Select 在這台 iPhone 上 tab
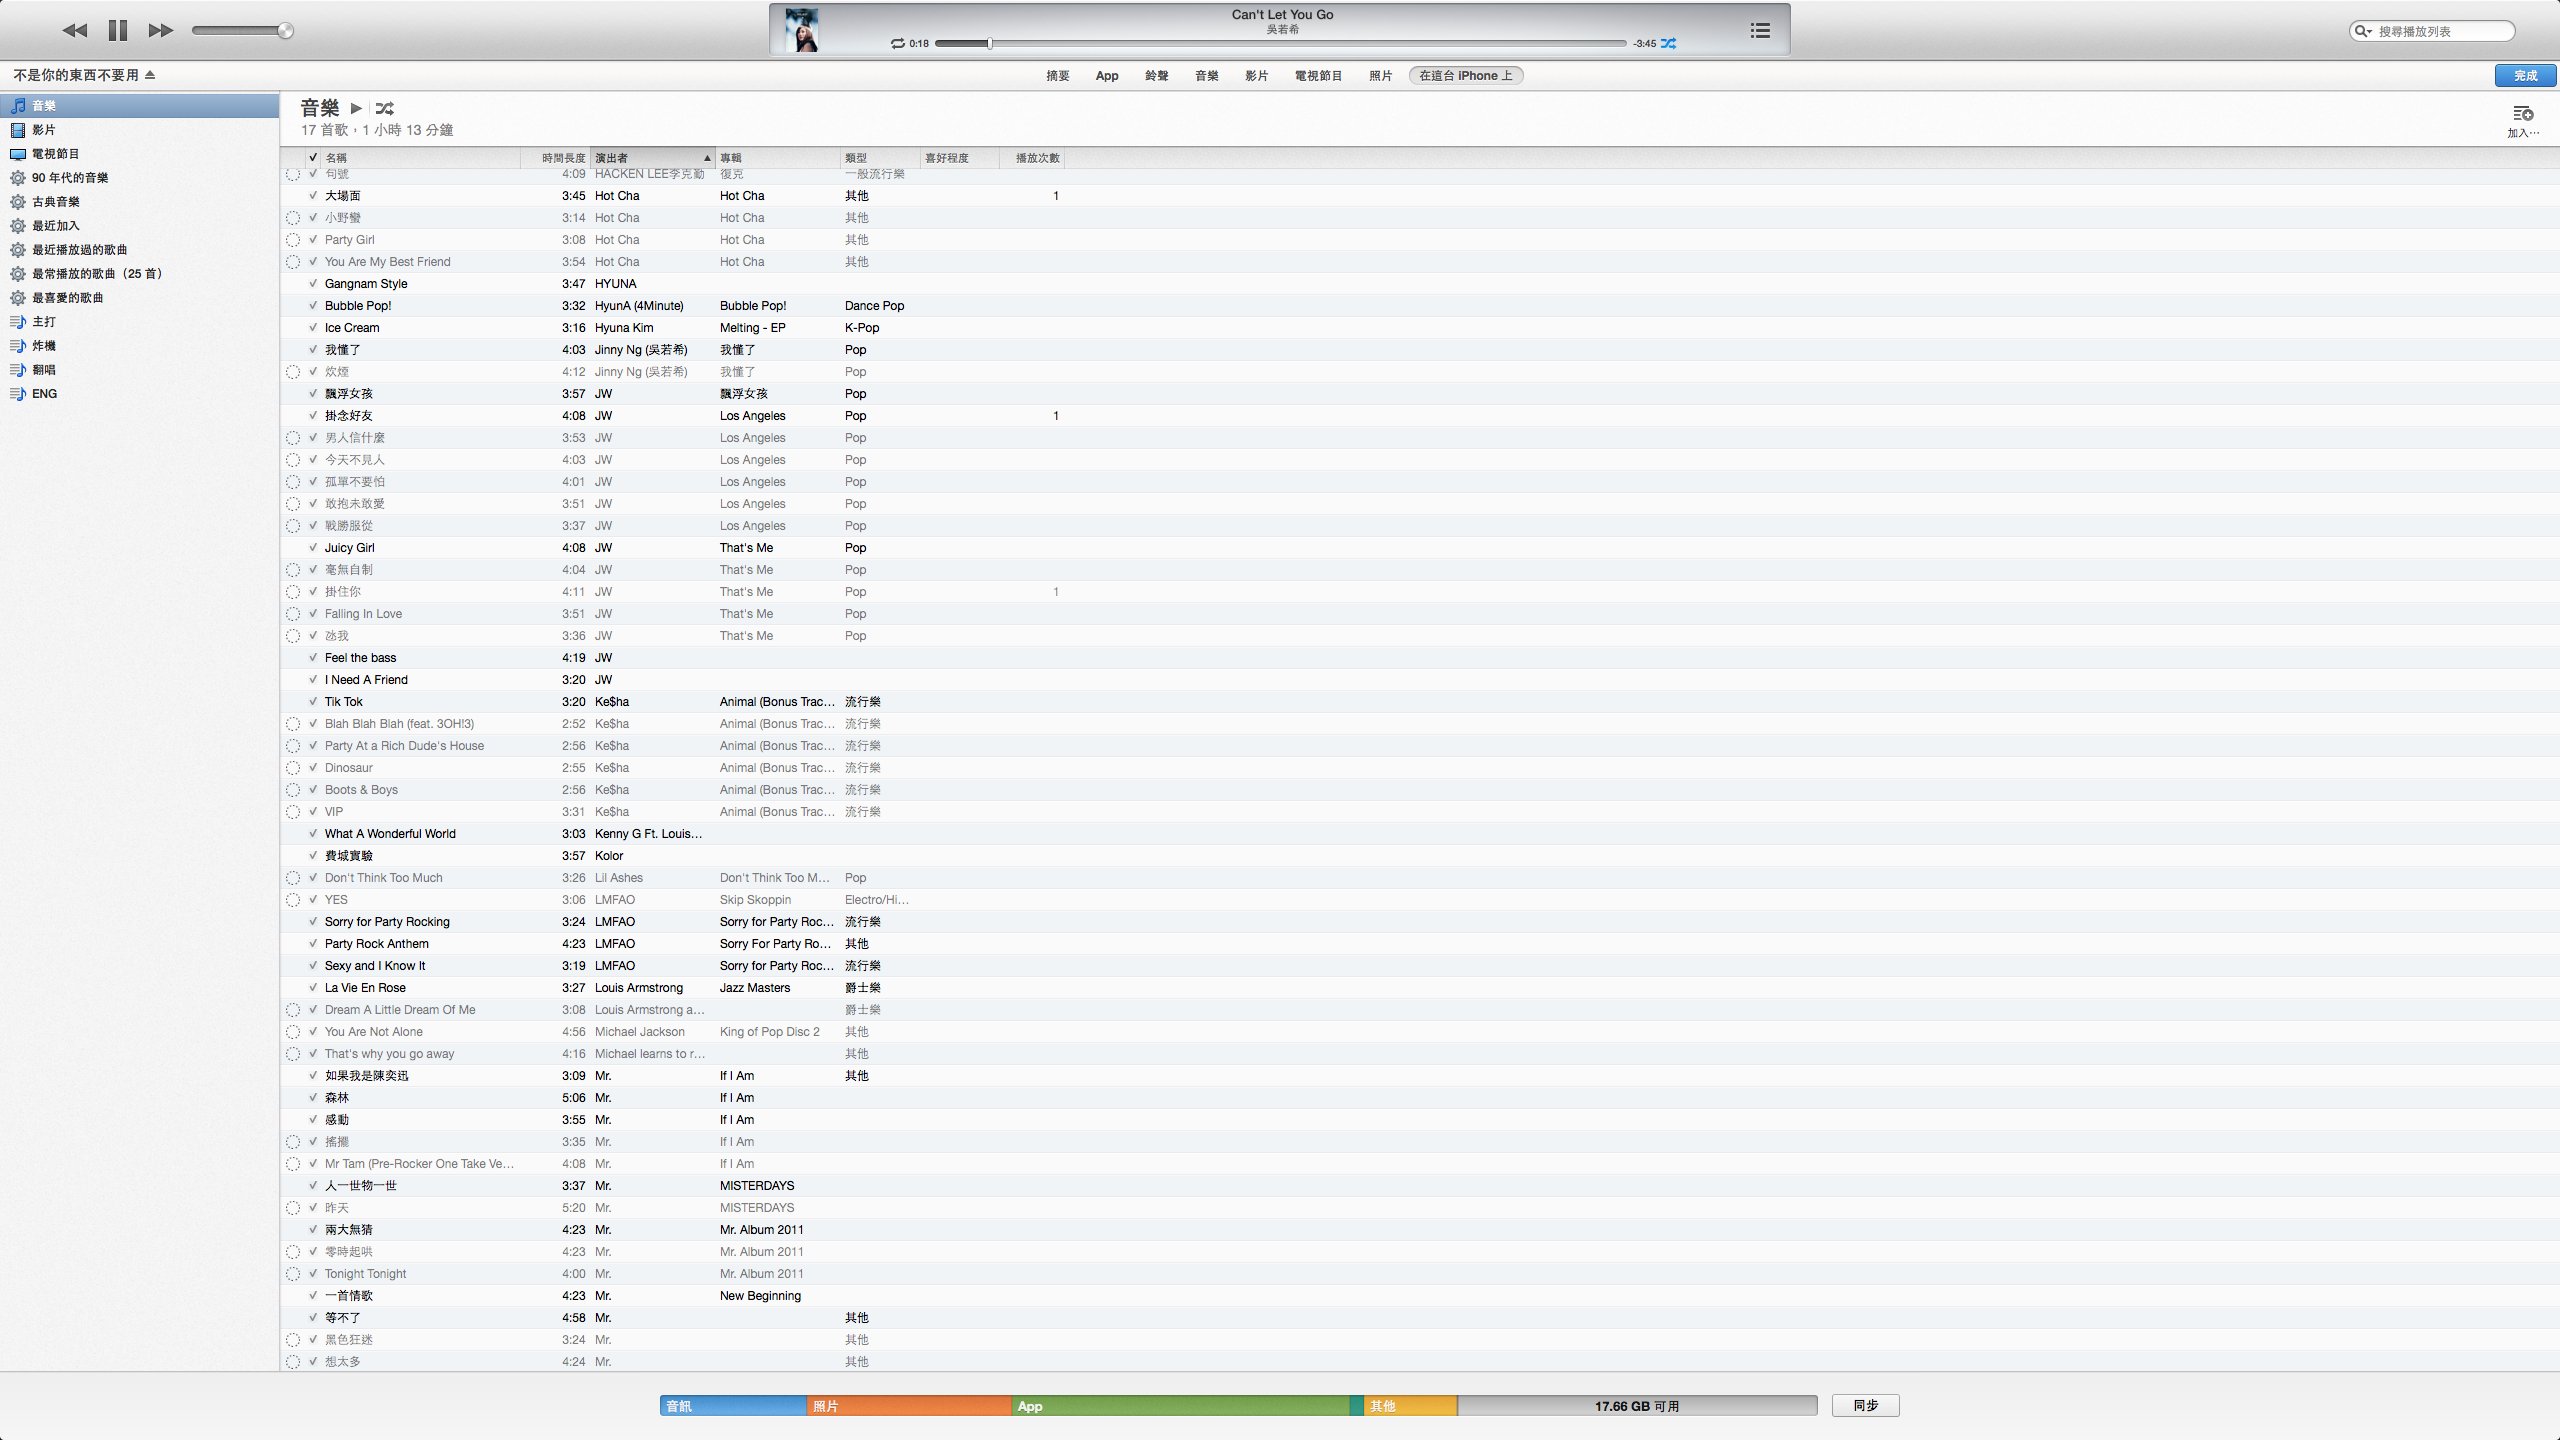The image size is (2560, 1440). coord(1466,76)
